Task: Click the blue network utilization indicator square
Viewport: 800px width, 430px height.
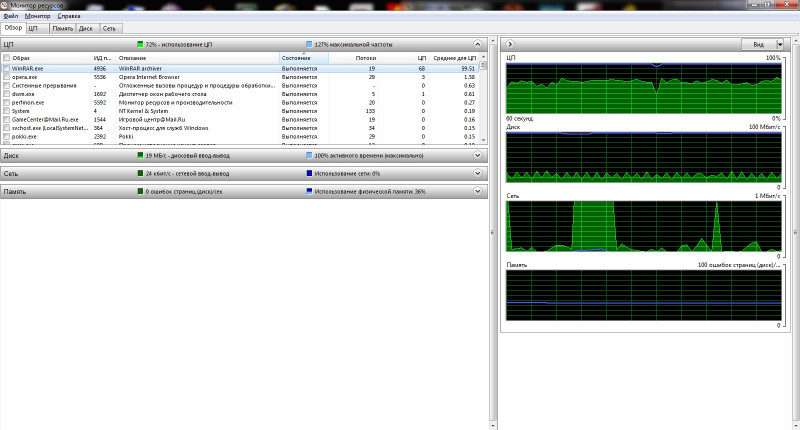Action: 309,173
